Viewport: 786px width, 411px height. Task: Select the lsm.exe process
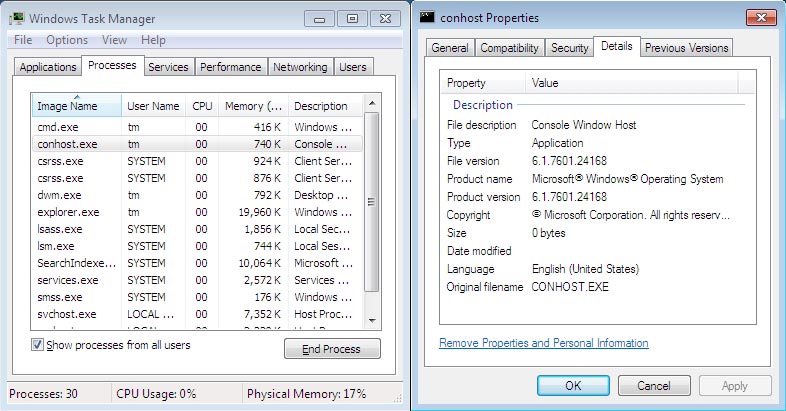click(197, 246)
